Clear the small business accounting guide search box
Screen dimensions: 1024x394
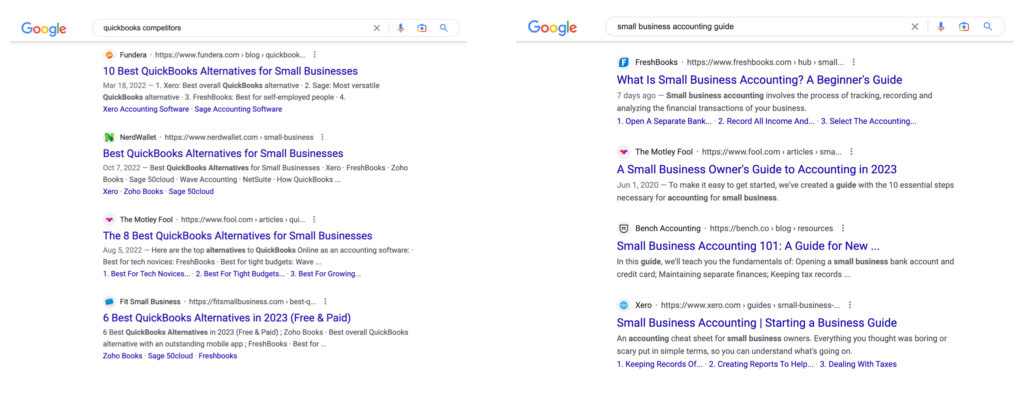(x=915, y=27)
